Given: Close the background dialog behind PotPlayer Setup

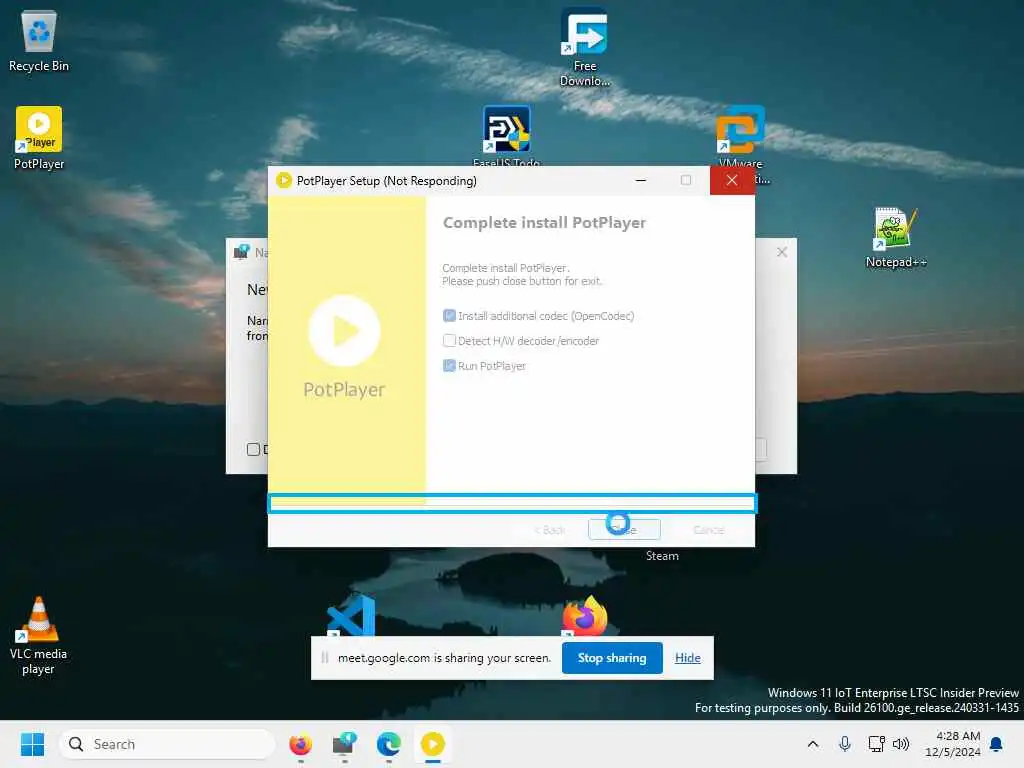Looking at the screenshot, I should point(782,252).
